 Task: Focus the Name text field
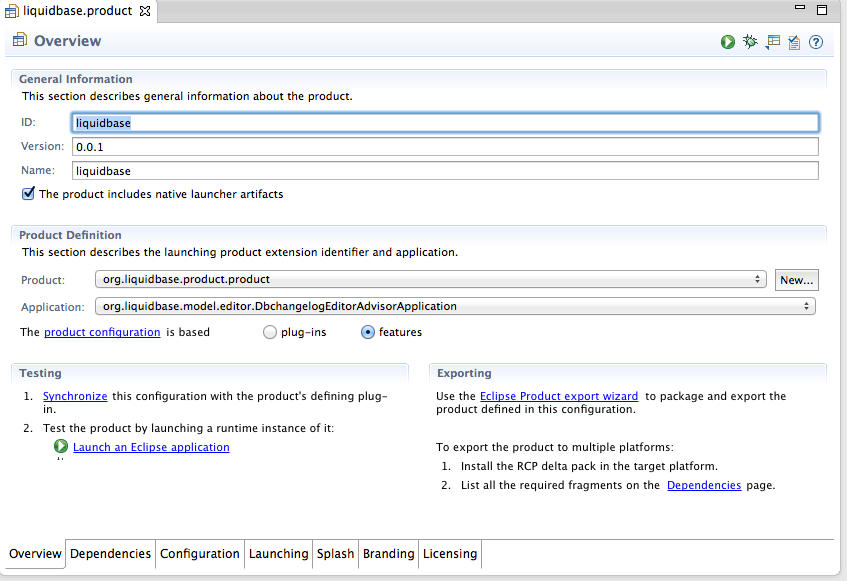[x=445, y=171]
